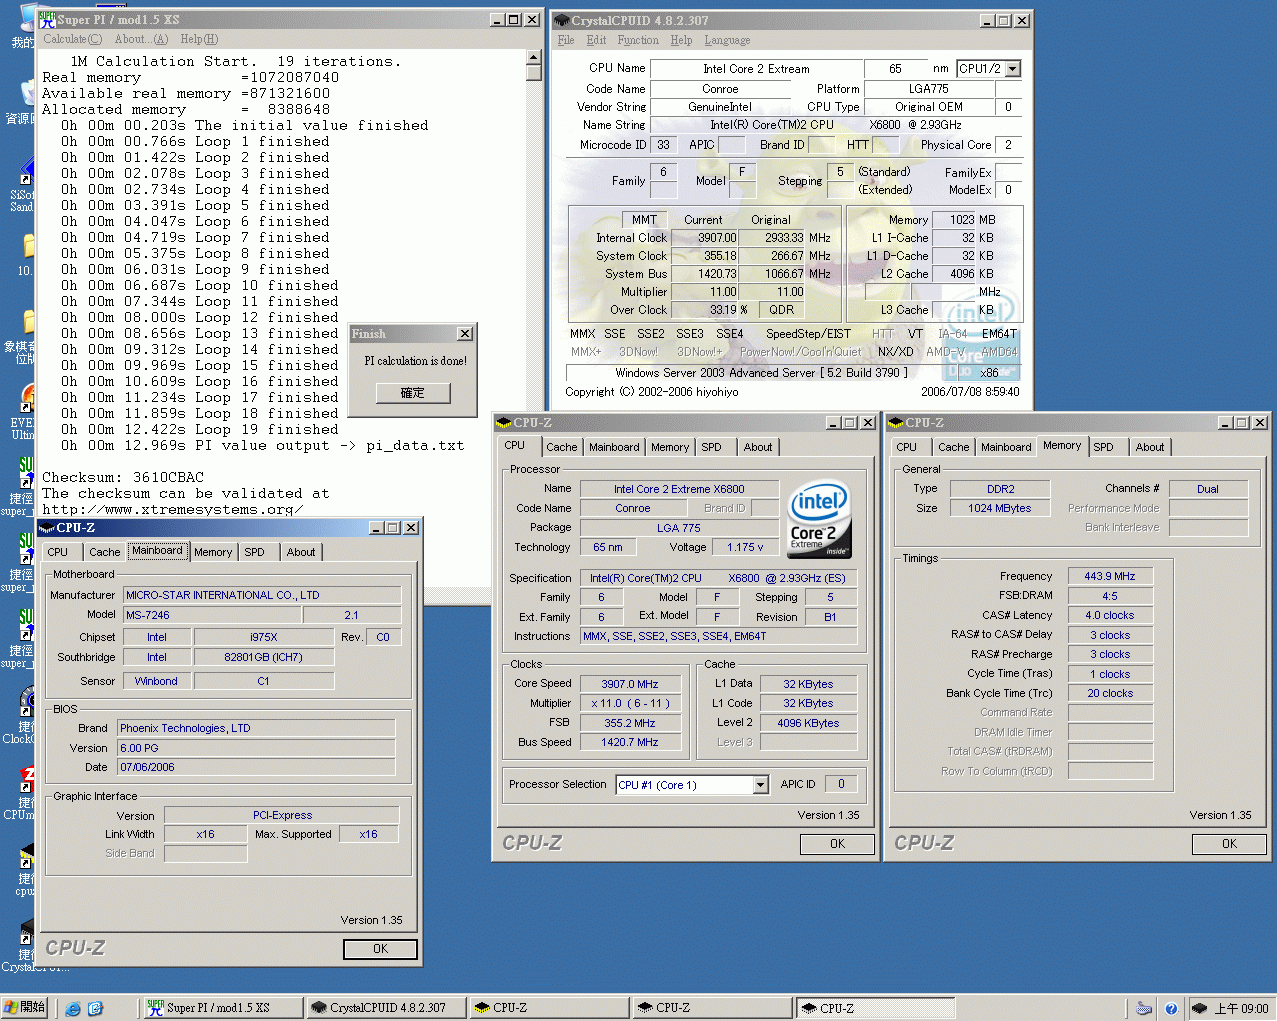This screenshot has width=1277, height=1021.
Task: Open the Language menu in CrystalCPUID
Action: (727, 40)
